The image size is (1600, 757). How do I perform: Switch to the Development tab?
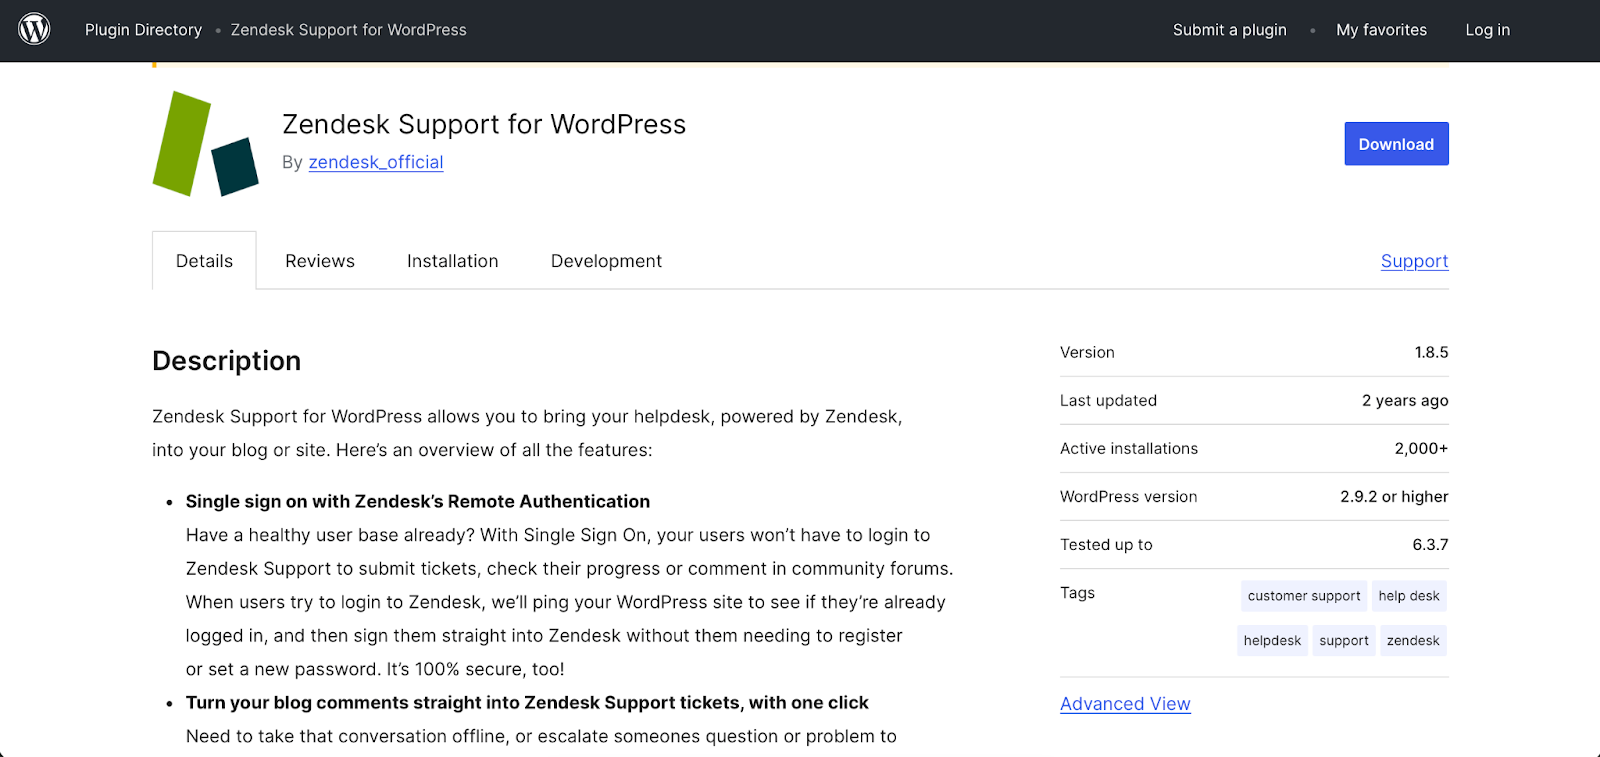(606, 261)
